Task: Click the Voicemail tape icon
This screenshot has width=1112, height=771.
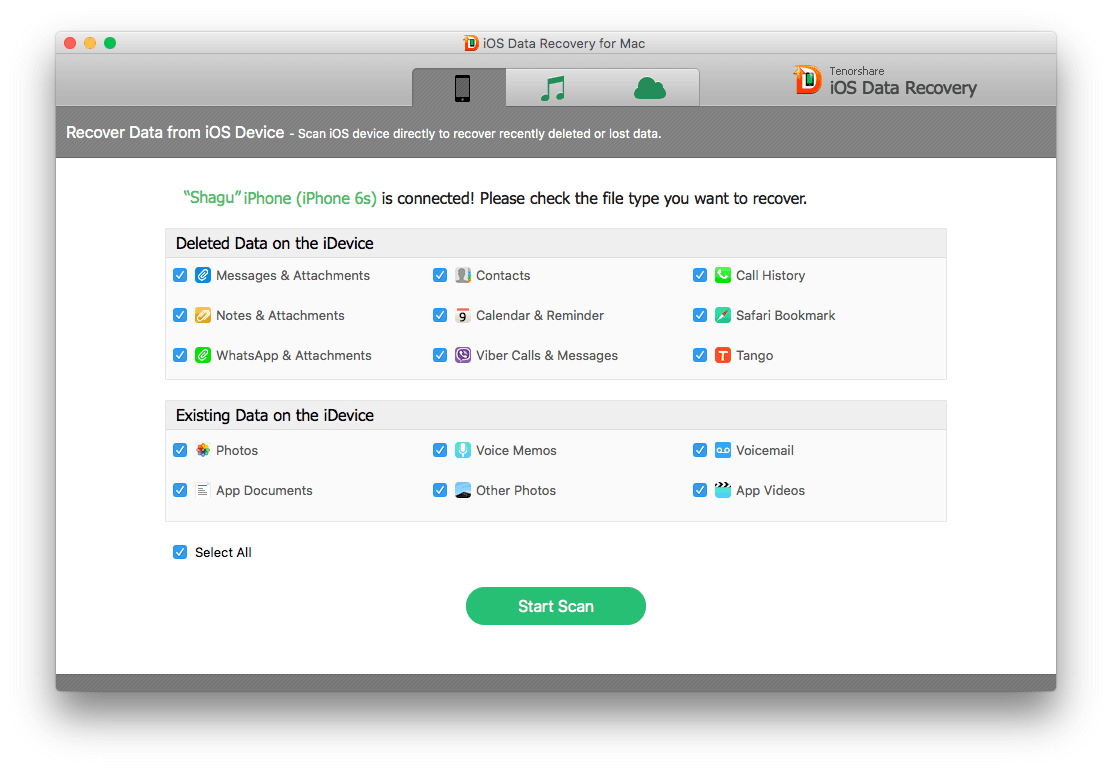Action: [723, 450]
